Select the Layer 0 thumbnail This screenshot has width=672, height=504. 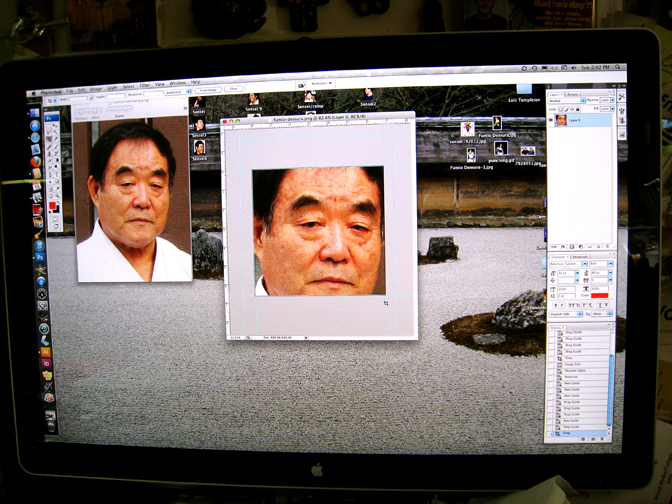point(561,120)
